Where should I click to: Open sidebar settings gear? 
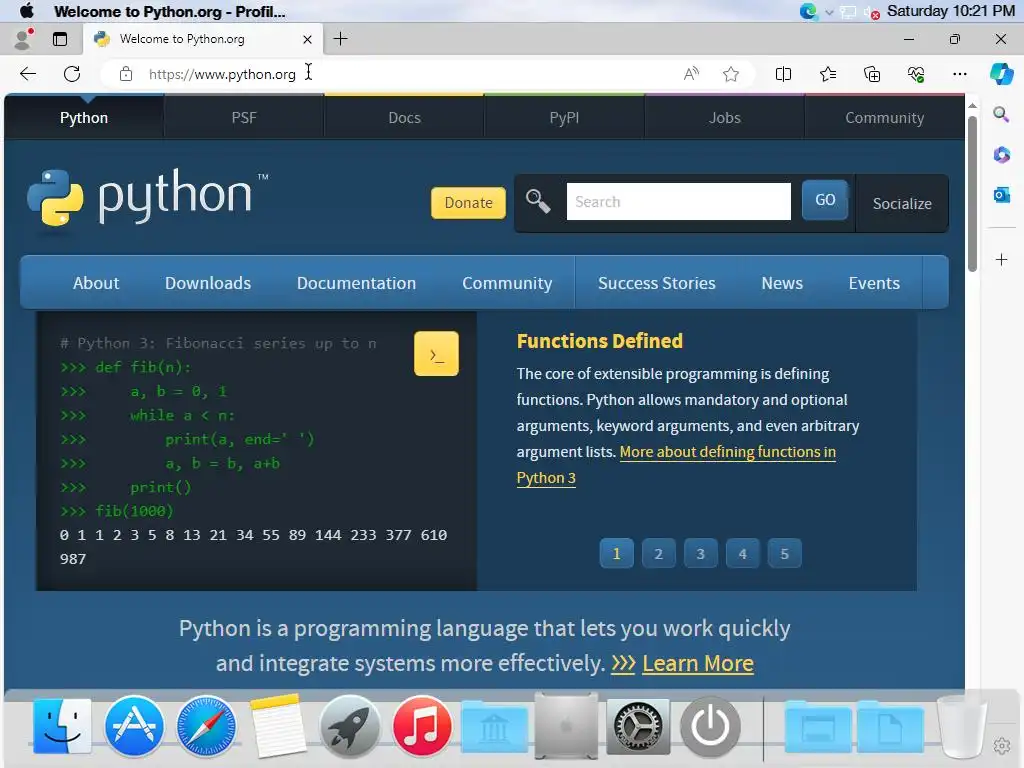pyautogui.click(x=1001, y=745)
